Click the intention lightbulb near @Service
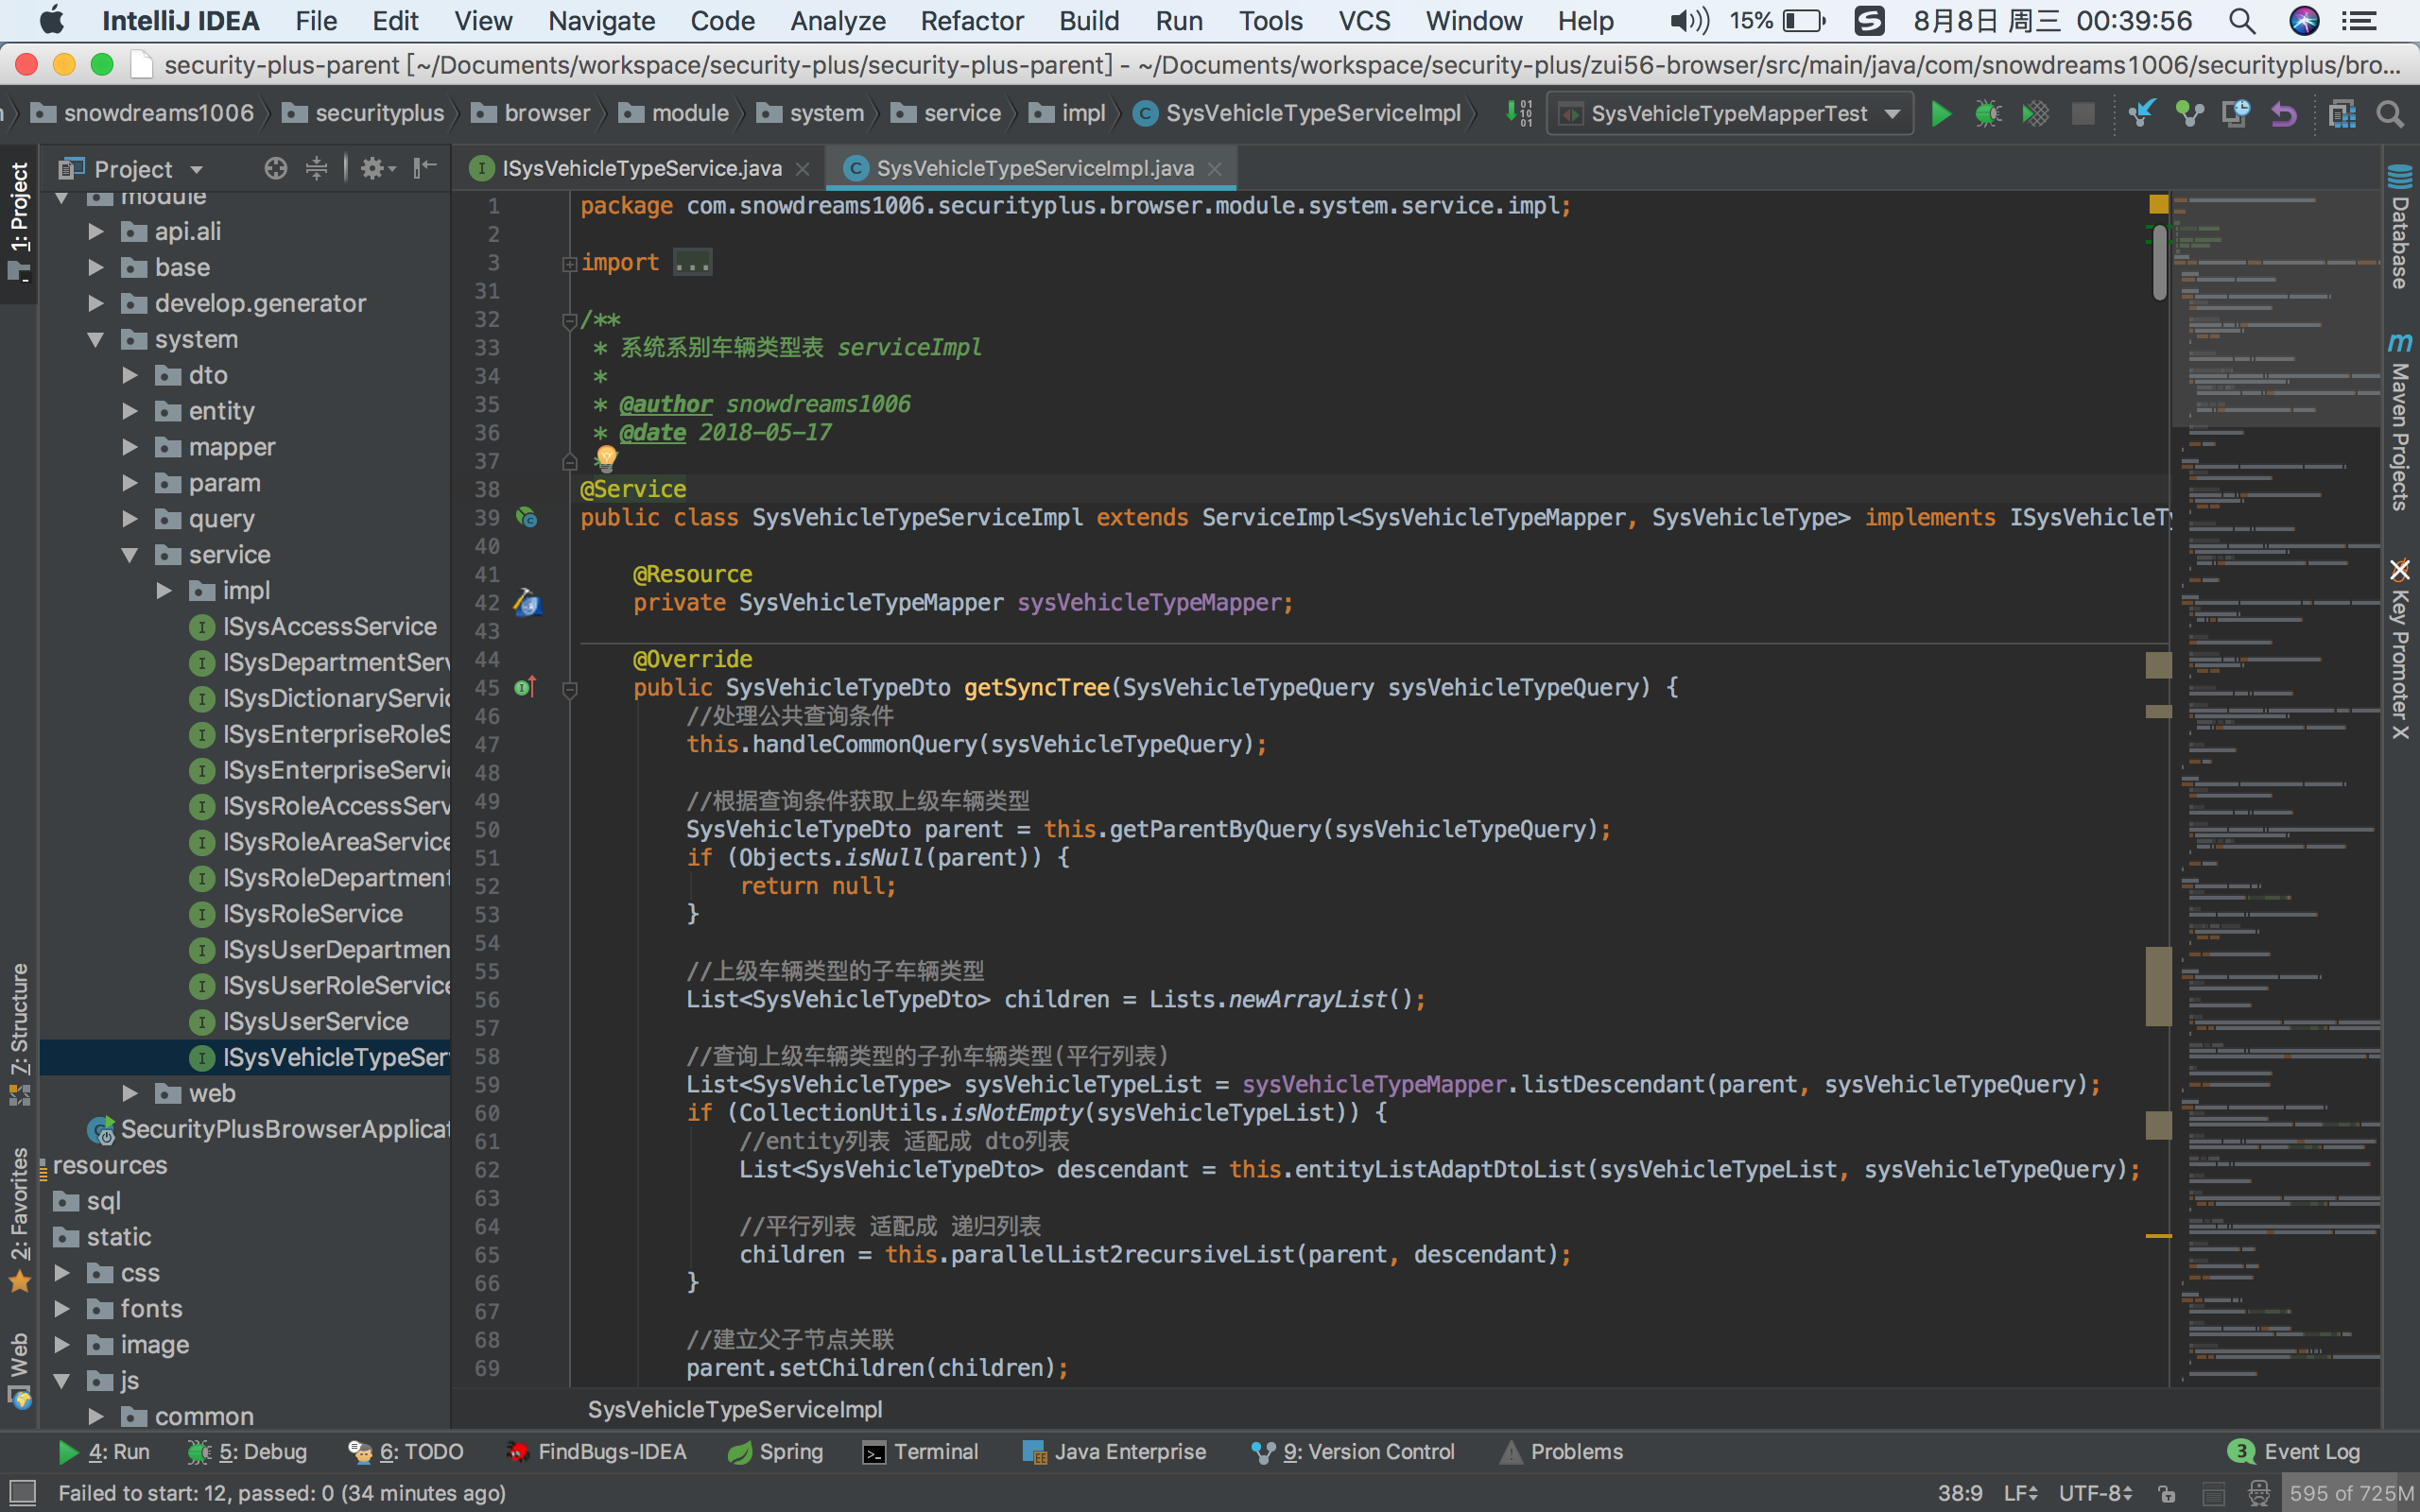The width and height of the screenshot is (2420, 1512). pos(606,459)
